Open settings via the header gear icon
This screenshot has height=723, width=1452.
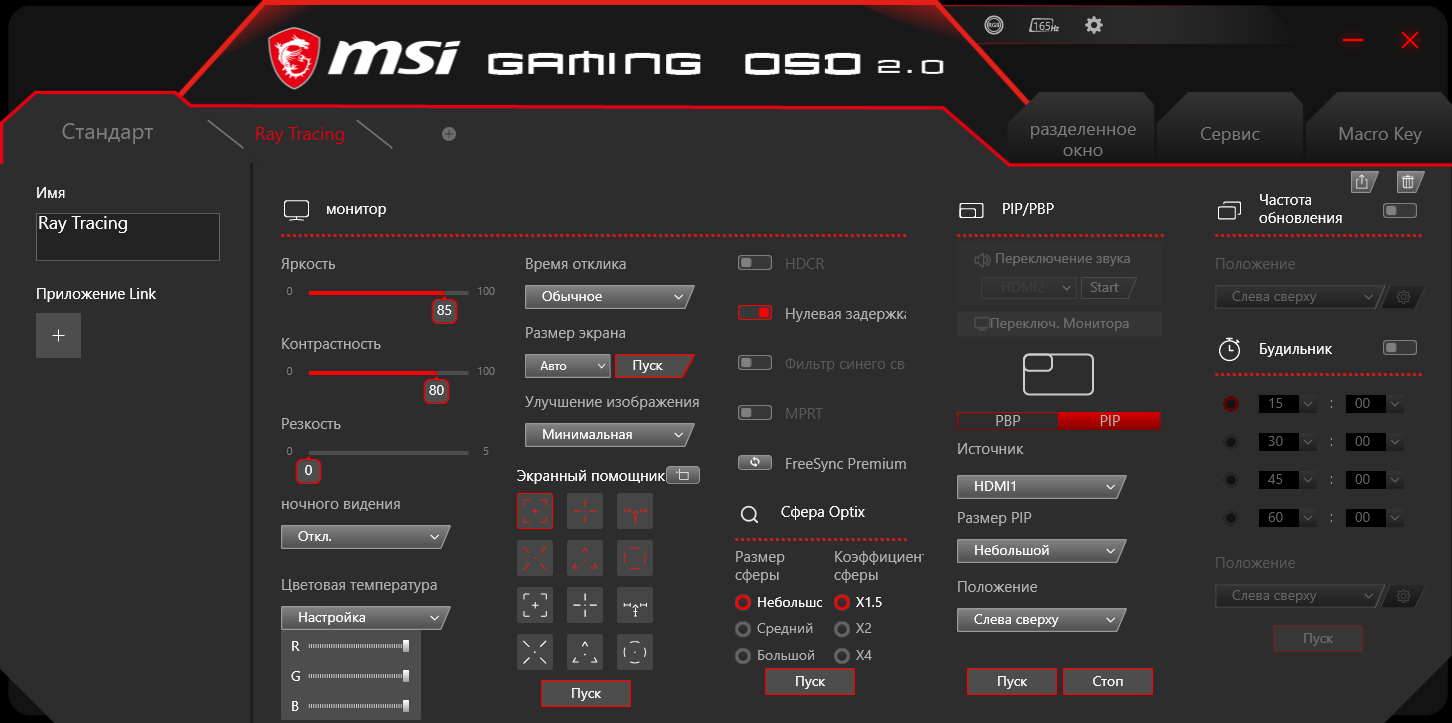pos(1094,25)
